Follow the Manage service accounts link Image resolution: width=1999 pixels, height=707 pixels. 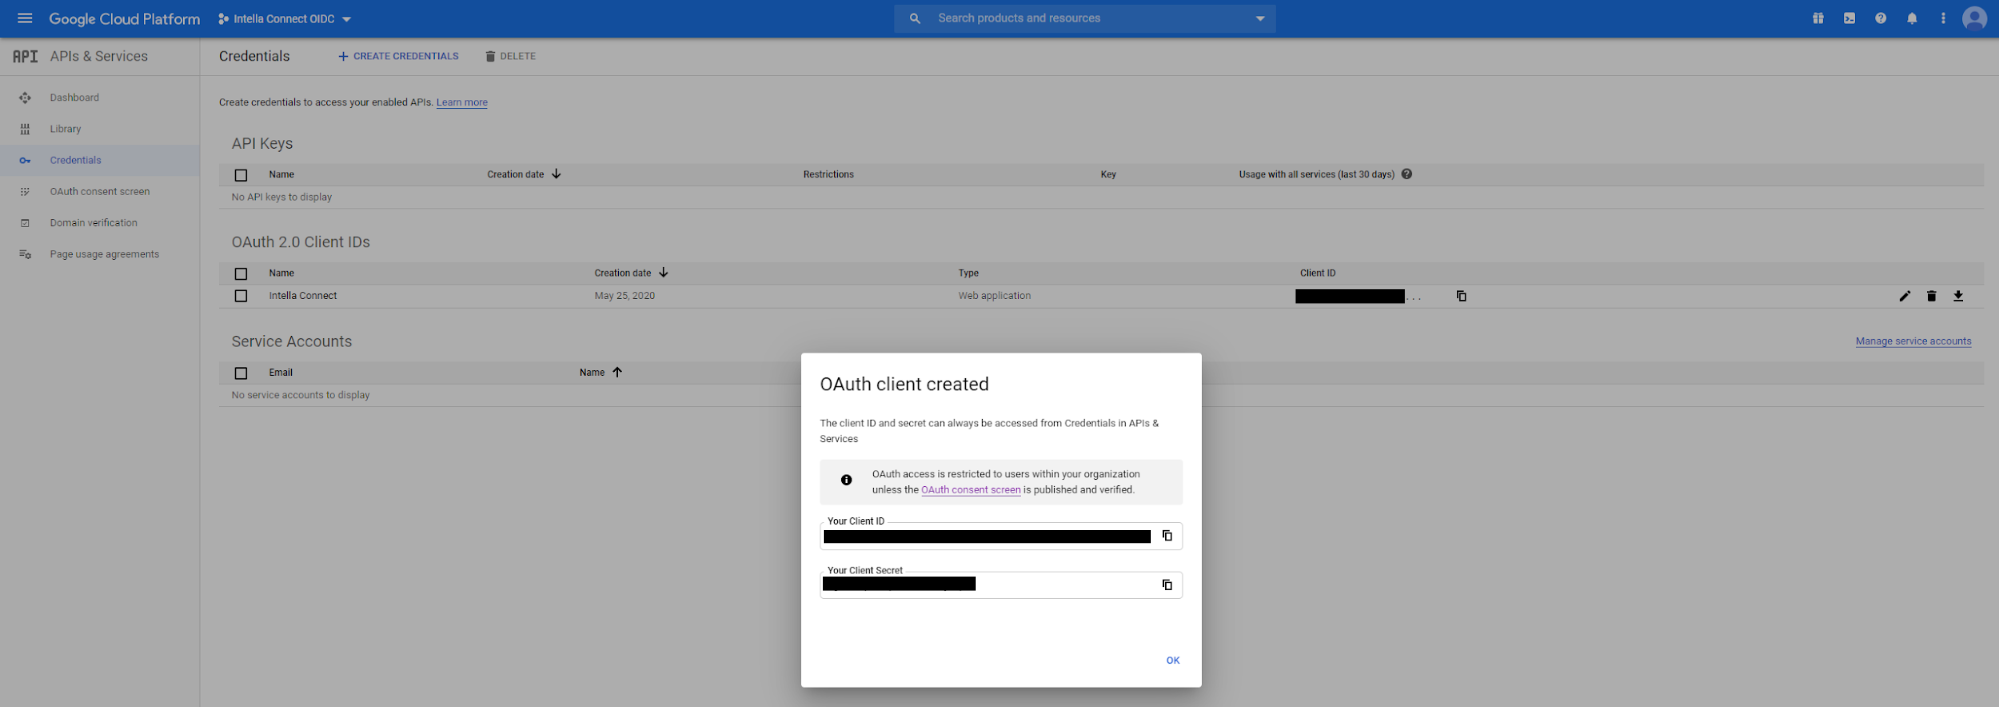1912,342
